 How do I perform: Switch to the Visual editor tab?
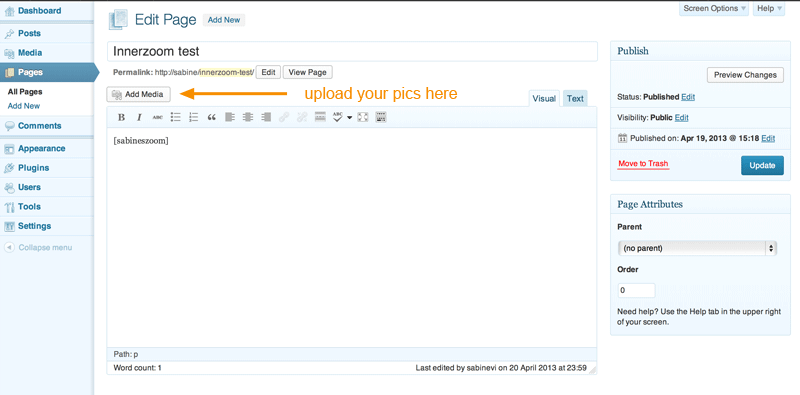pos(544,98)
